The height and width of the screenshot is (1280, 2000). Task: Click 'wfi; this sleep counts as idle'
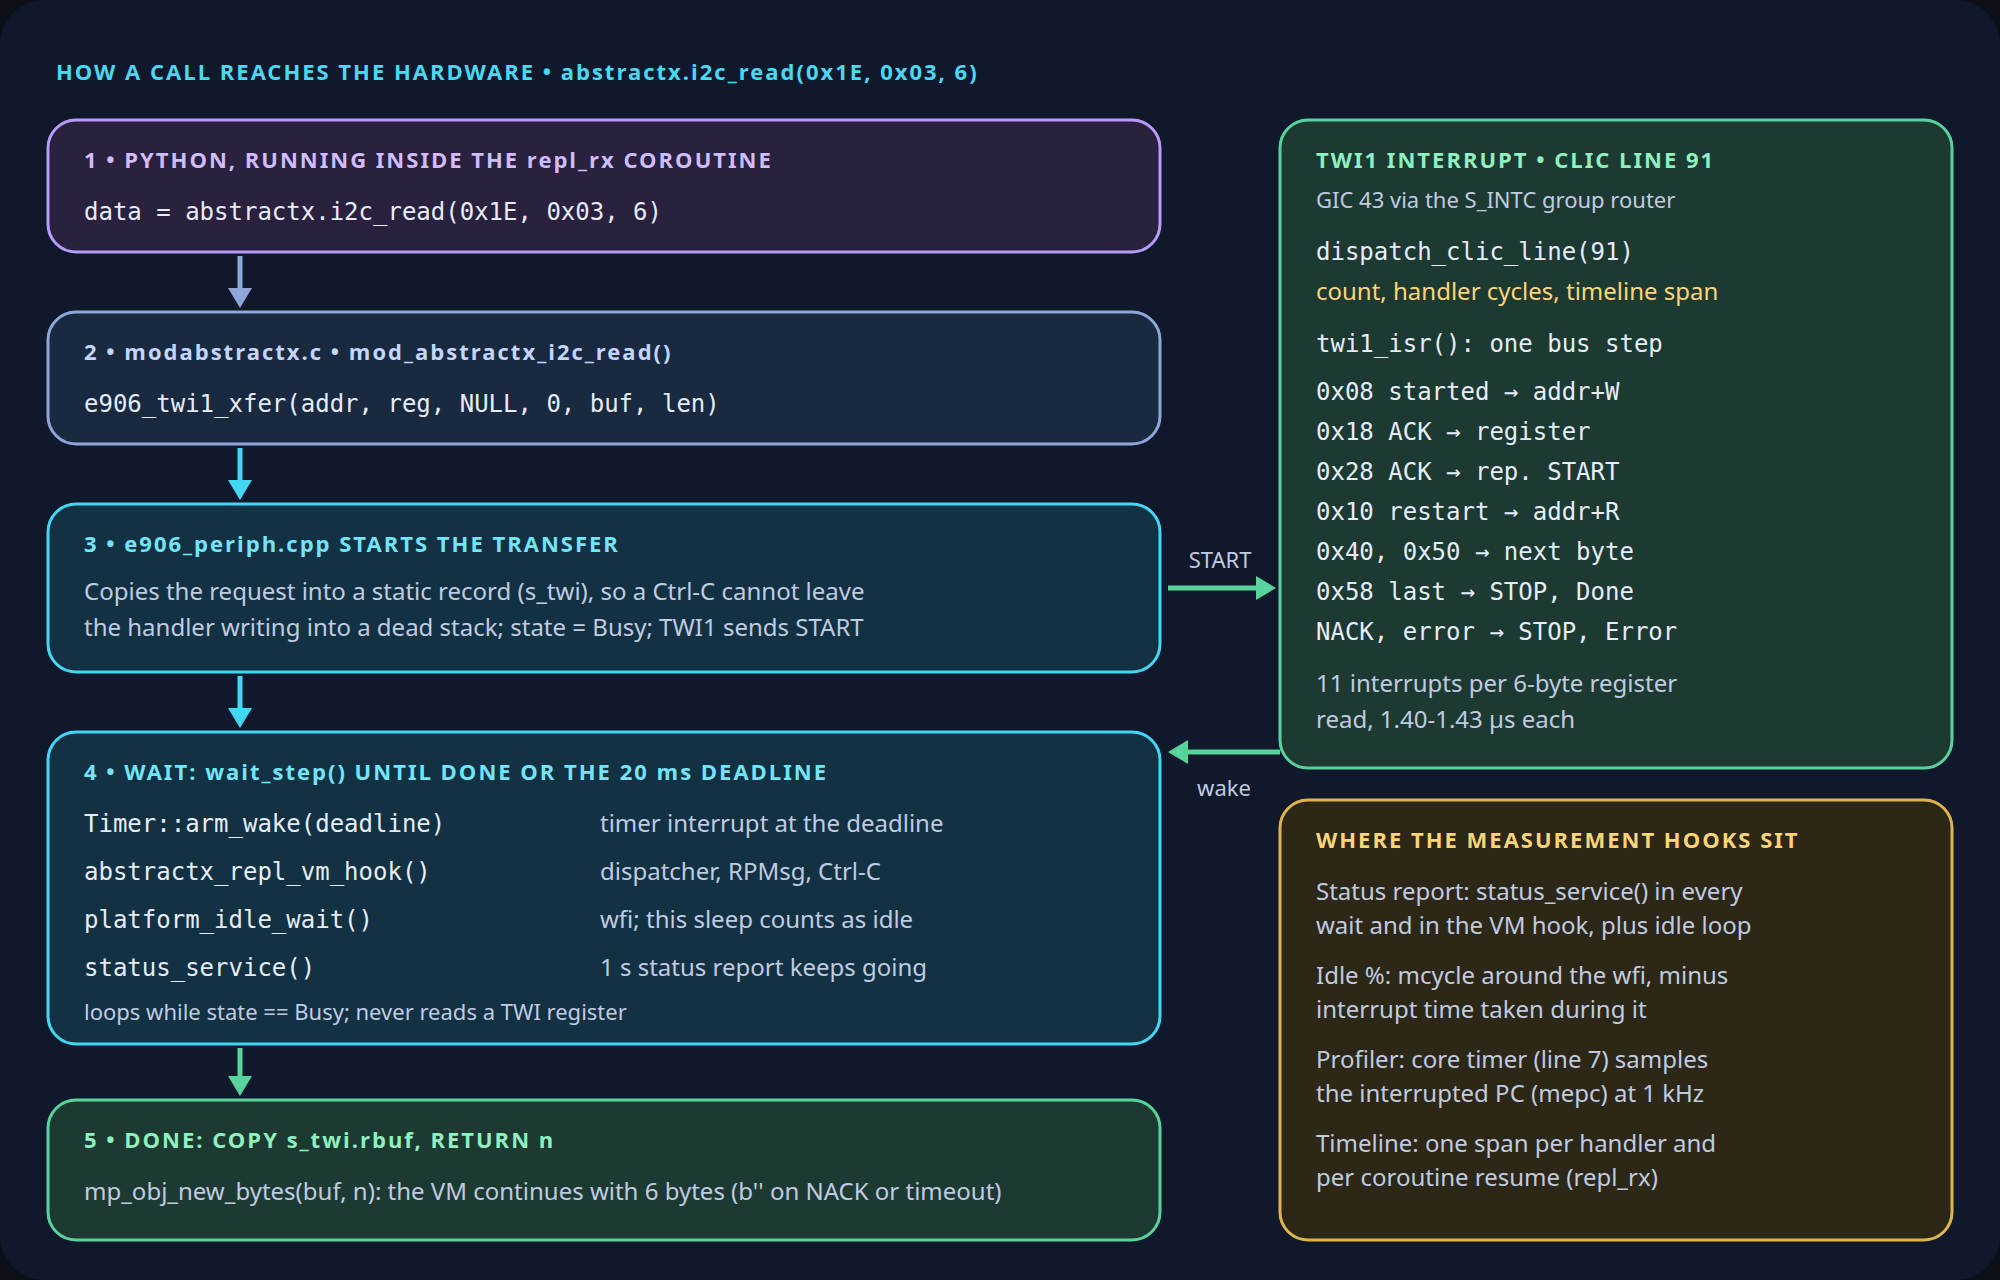click(x=756, y=920)
